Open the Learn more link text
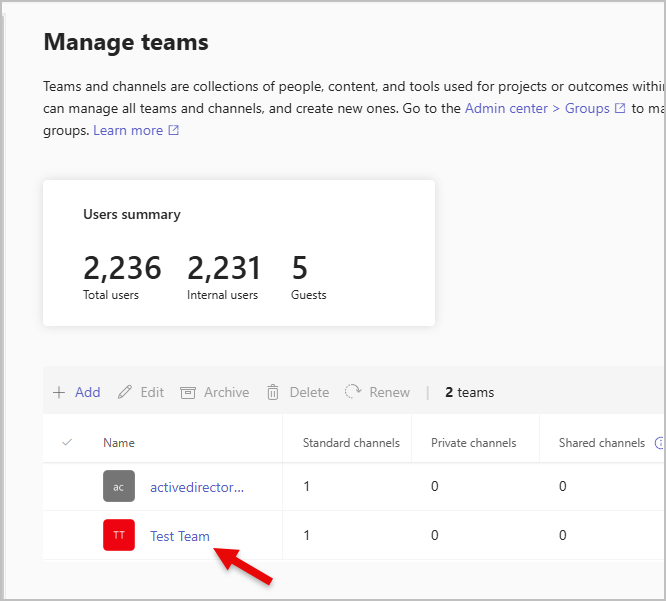The width and height of the screenshot is (666, 601). (x=128, y=131)
